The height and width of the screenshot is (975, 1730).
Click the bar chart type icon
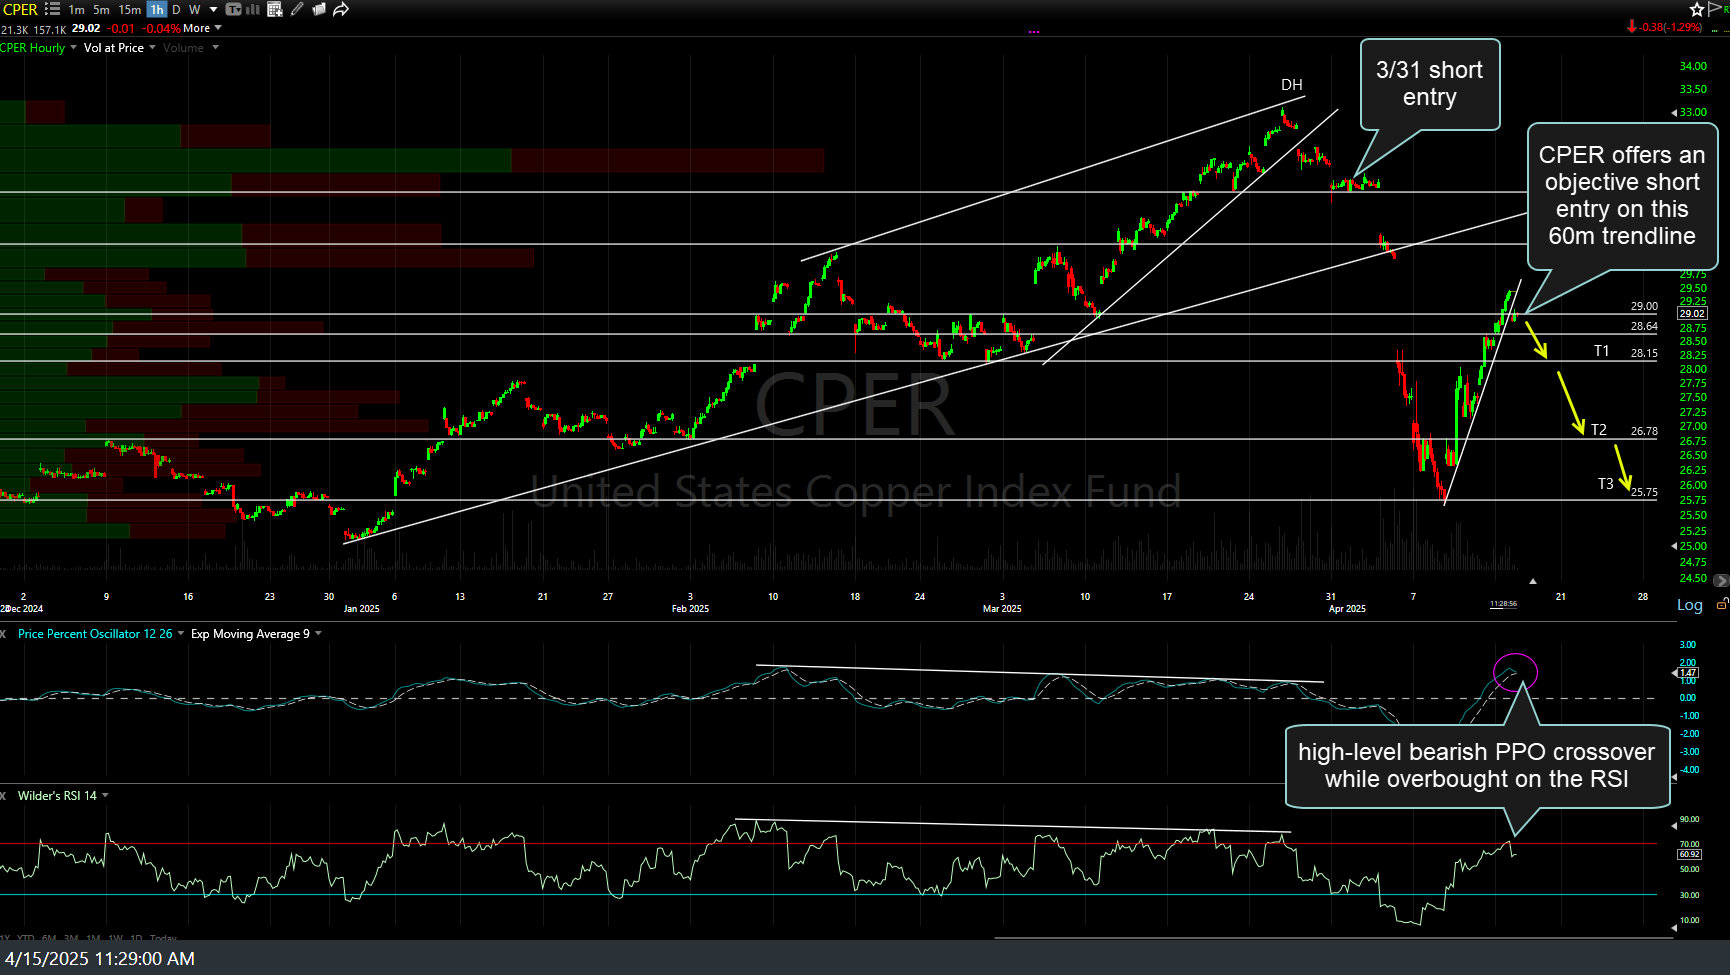(253, 9)
